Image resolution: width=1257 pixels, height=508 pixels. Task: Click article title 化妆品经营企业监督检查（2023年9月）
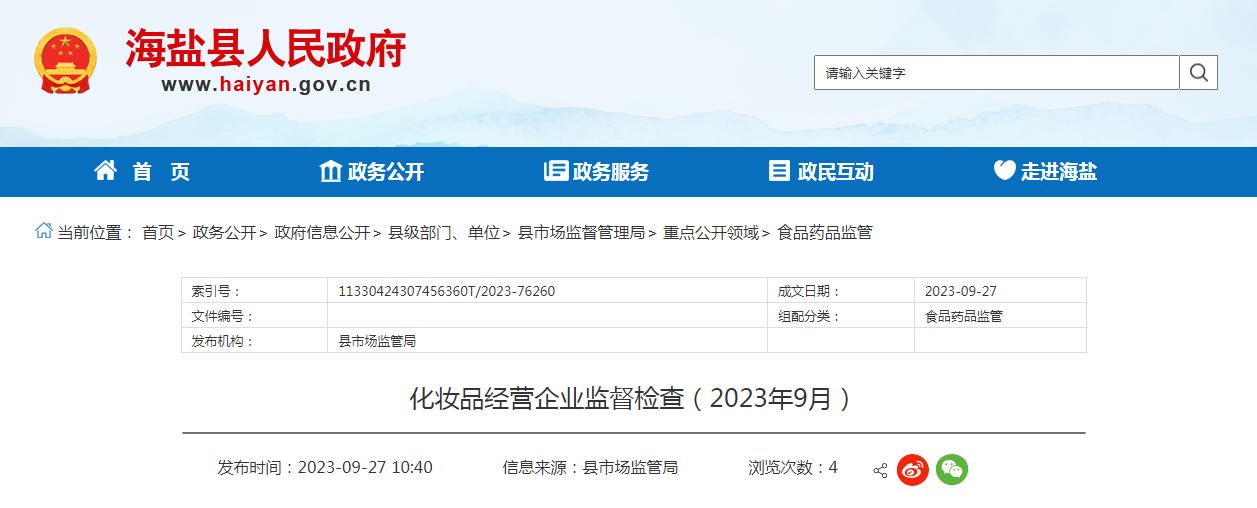633,398
